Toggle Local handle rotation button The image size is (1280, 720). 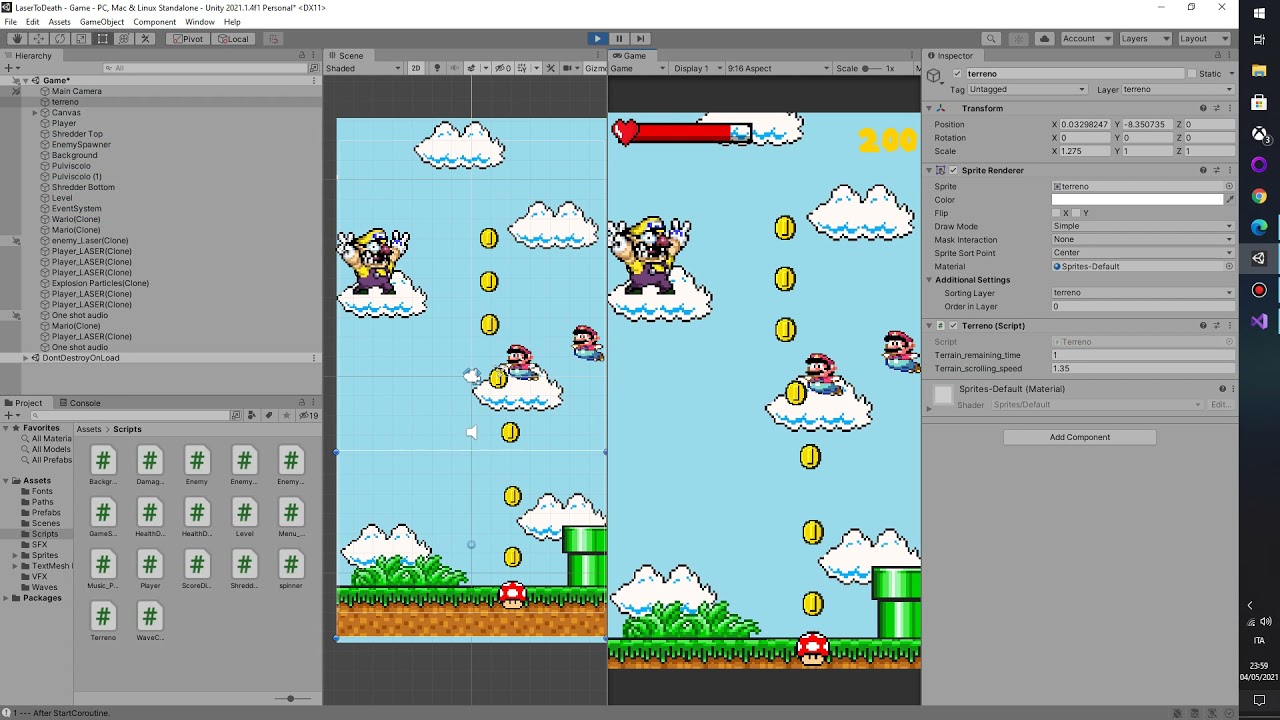click(x=233, y=39)
